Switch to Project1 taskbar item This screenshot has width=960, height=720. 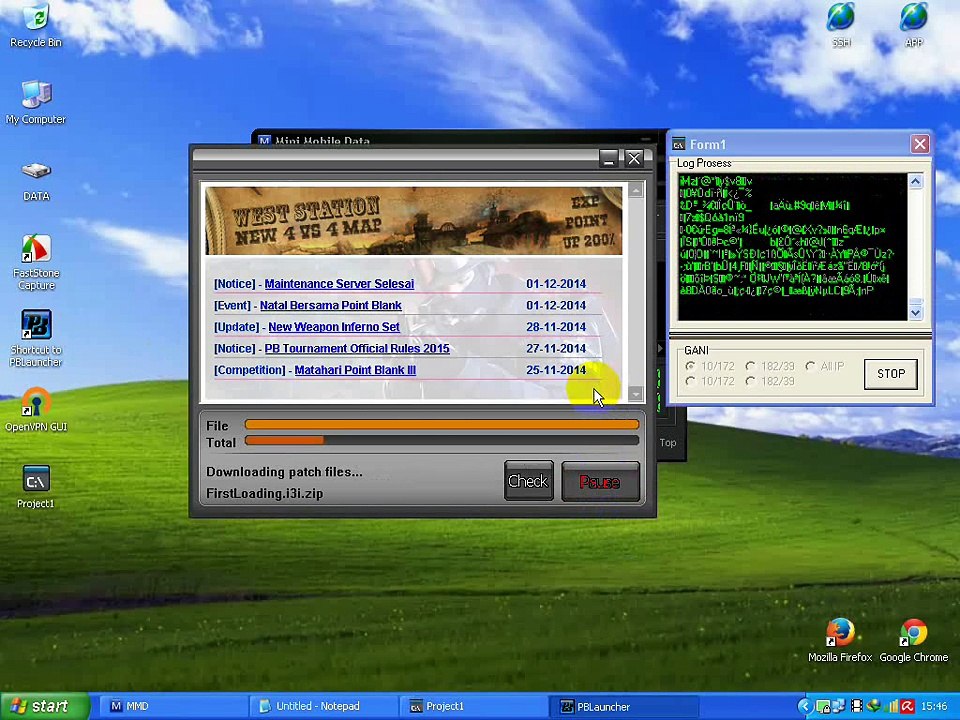coord(473,707)
